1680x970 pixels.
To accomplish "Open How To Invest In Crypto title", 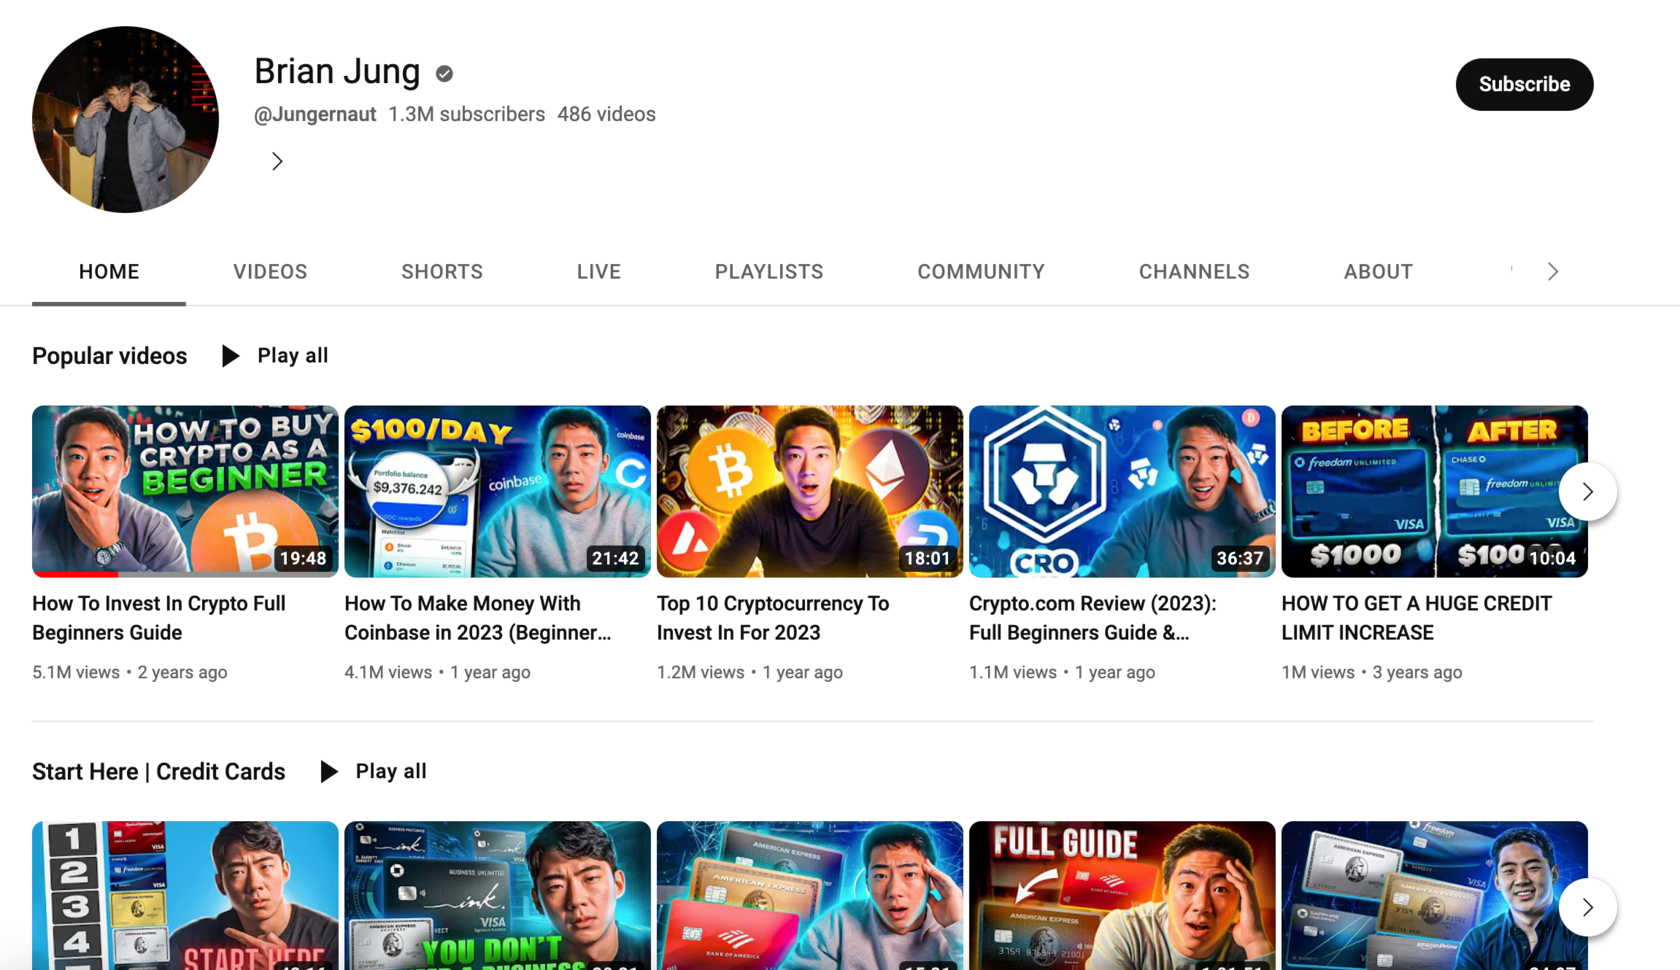I will pos(159,618).
